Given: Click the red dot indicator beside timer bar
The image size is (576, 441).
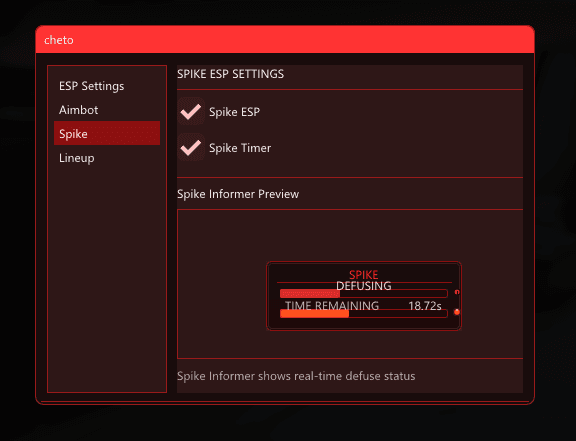Looking at the screenshot, I should coord(457,312).
